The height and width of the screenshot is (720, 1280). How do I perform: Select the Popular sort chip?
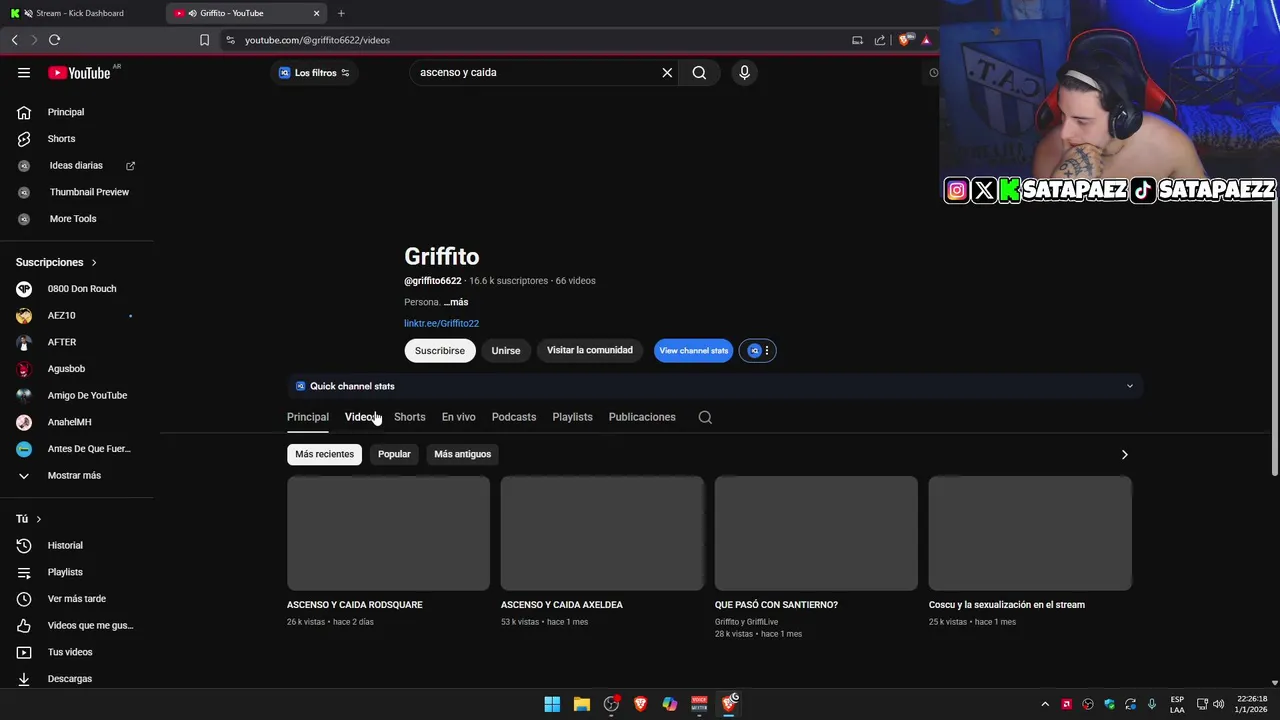tap(394, 454)
